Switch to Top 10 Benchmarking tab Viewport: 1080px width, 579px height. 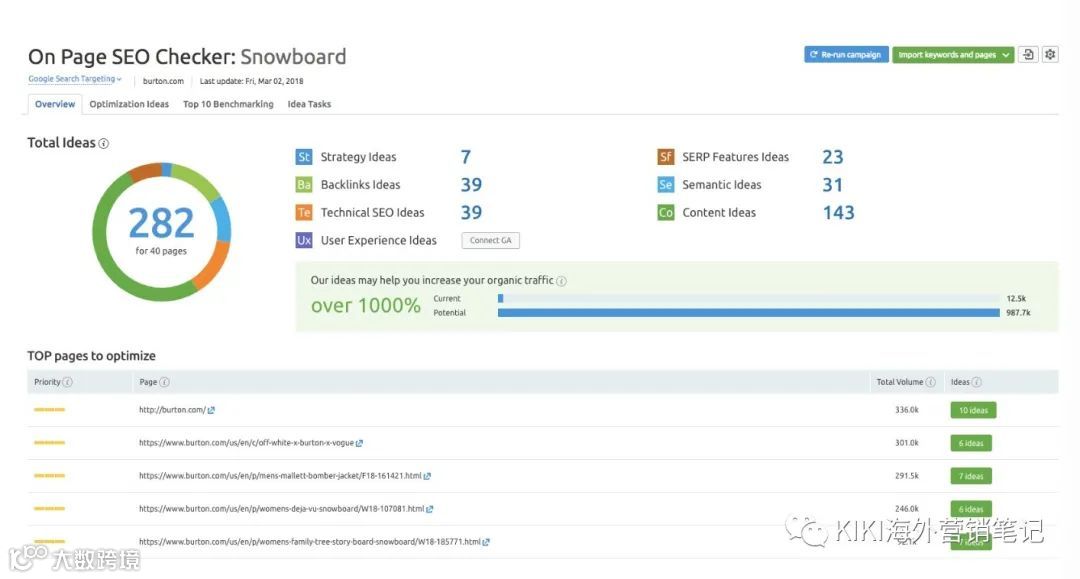pyautogui.click(x=228, y=104)
